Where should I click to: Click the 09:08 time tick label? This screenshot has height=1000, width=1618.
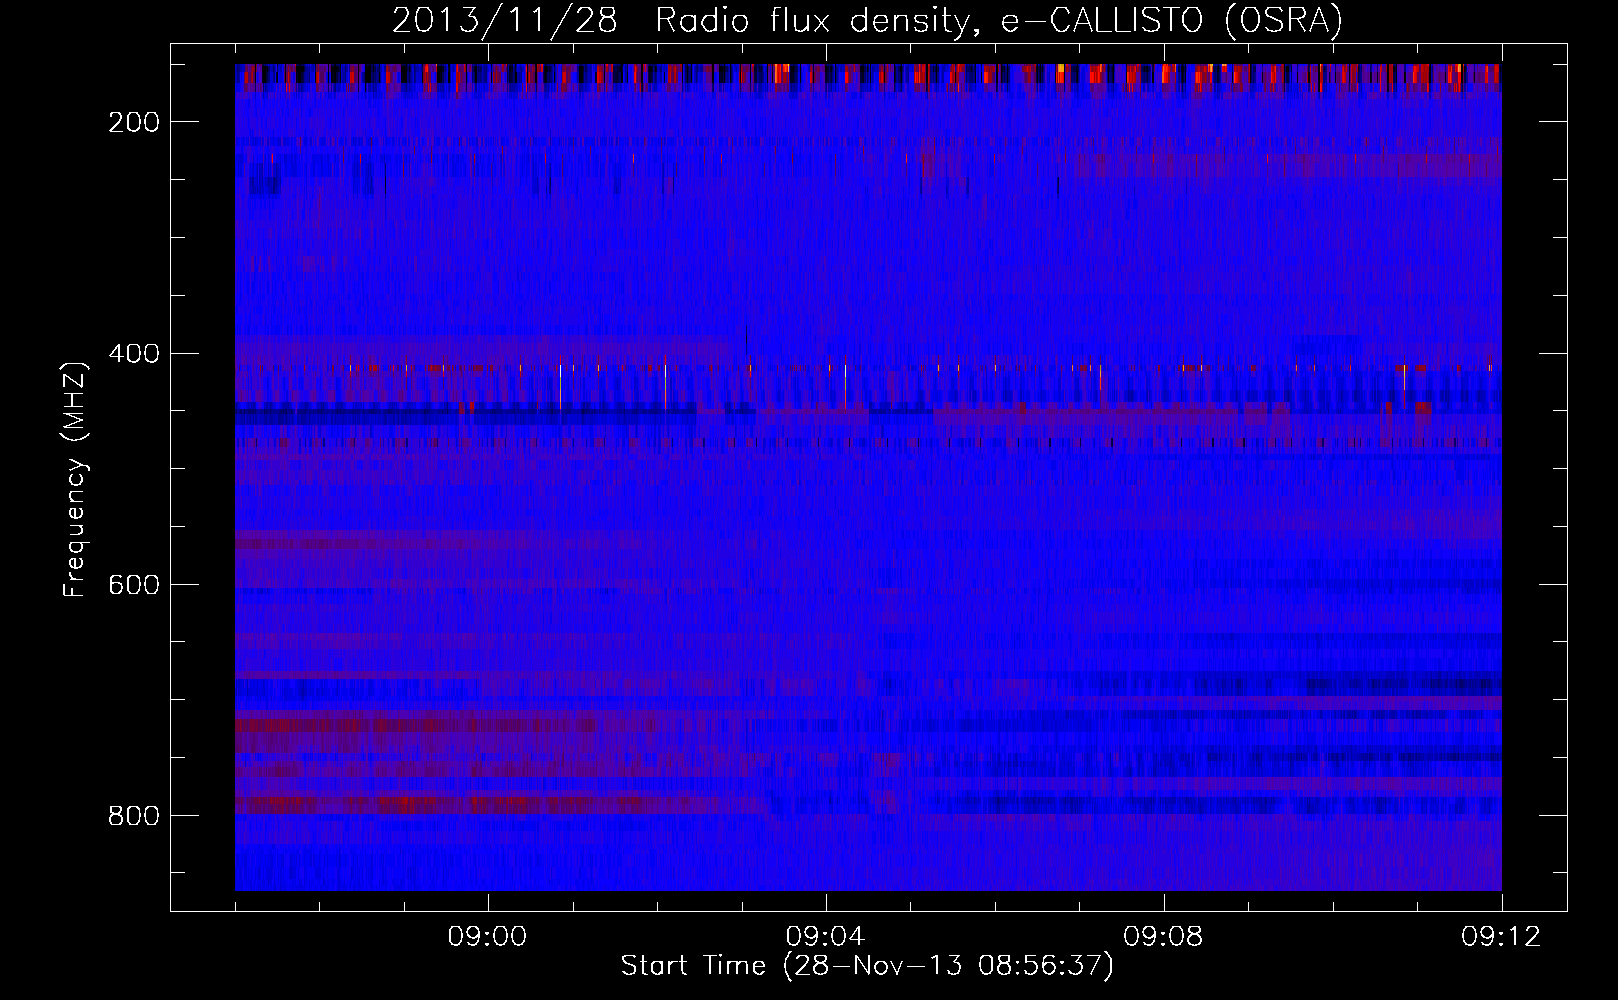coord(1163,936)
